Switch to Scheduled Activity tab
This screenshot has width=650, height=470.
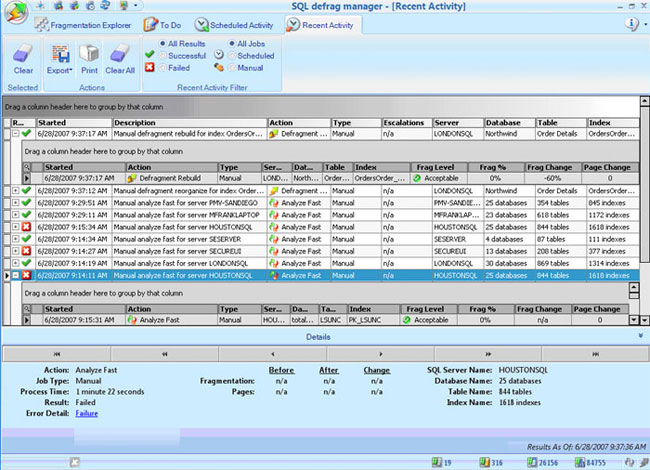point(235,25)
